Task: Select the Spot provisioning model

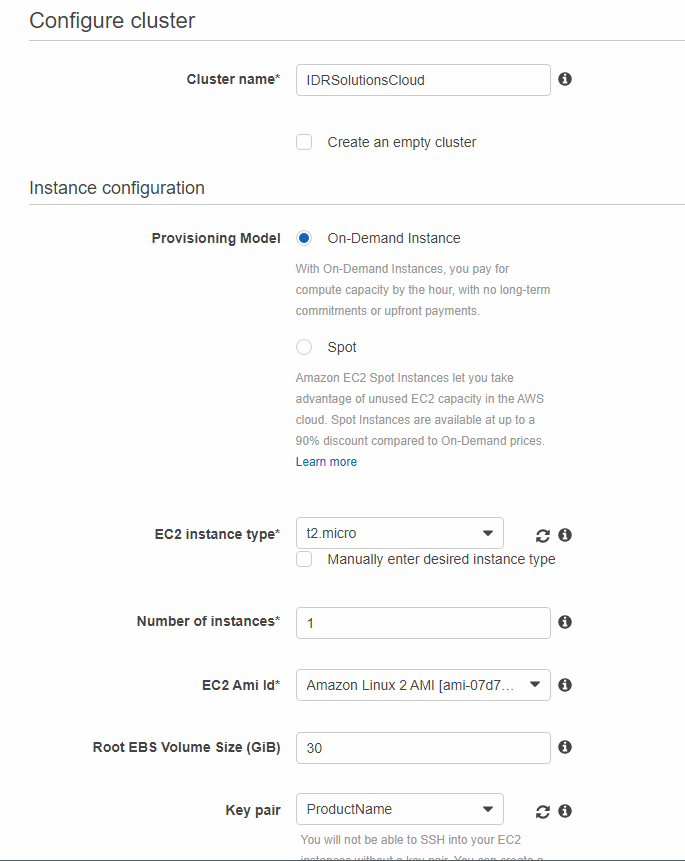Action: 304,347
